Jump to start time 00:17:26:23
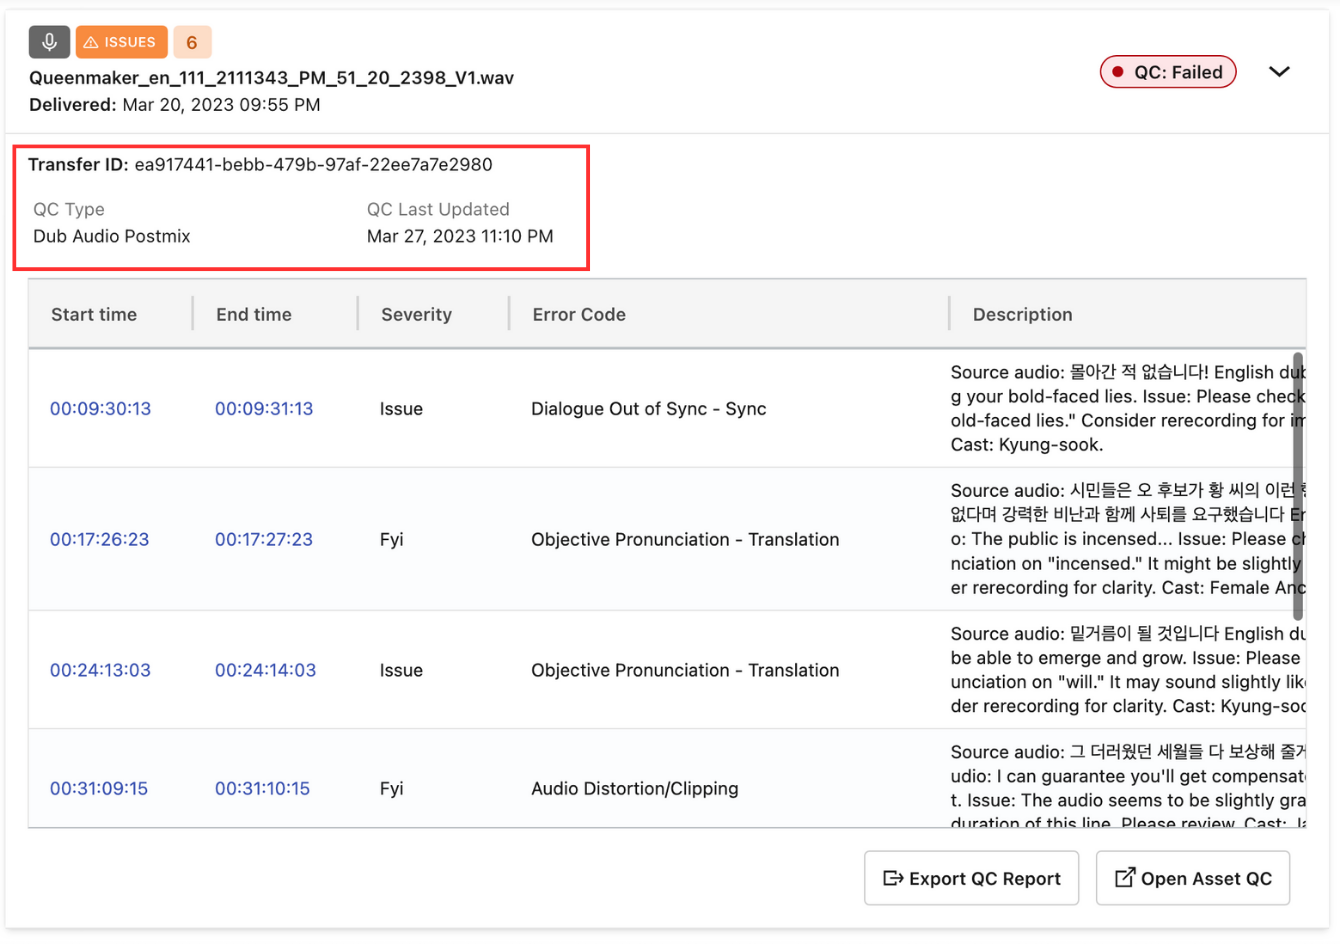The width and height of the screenshot is (1343, 944). coord(99,539)
